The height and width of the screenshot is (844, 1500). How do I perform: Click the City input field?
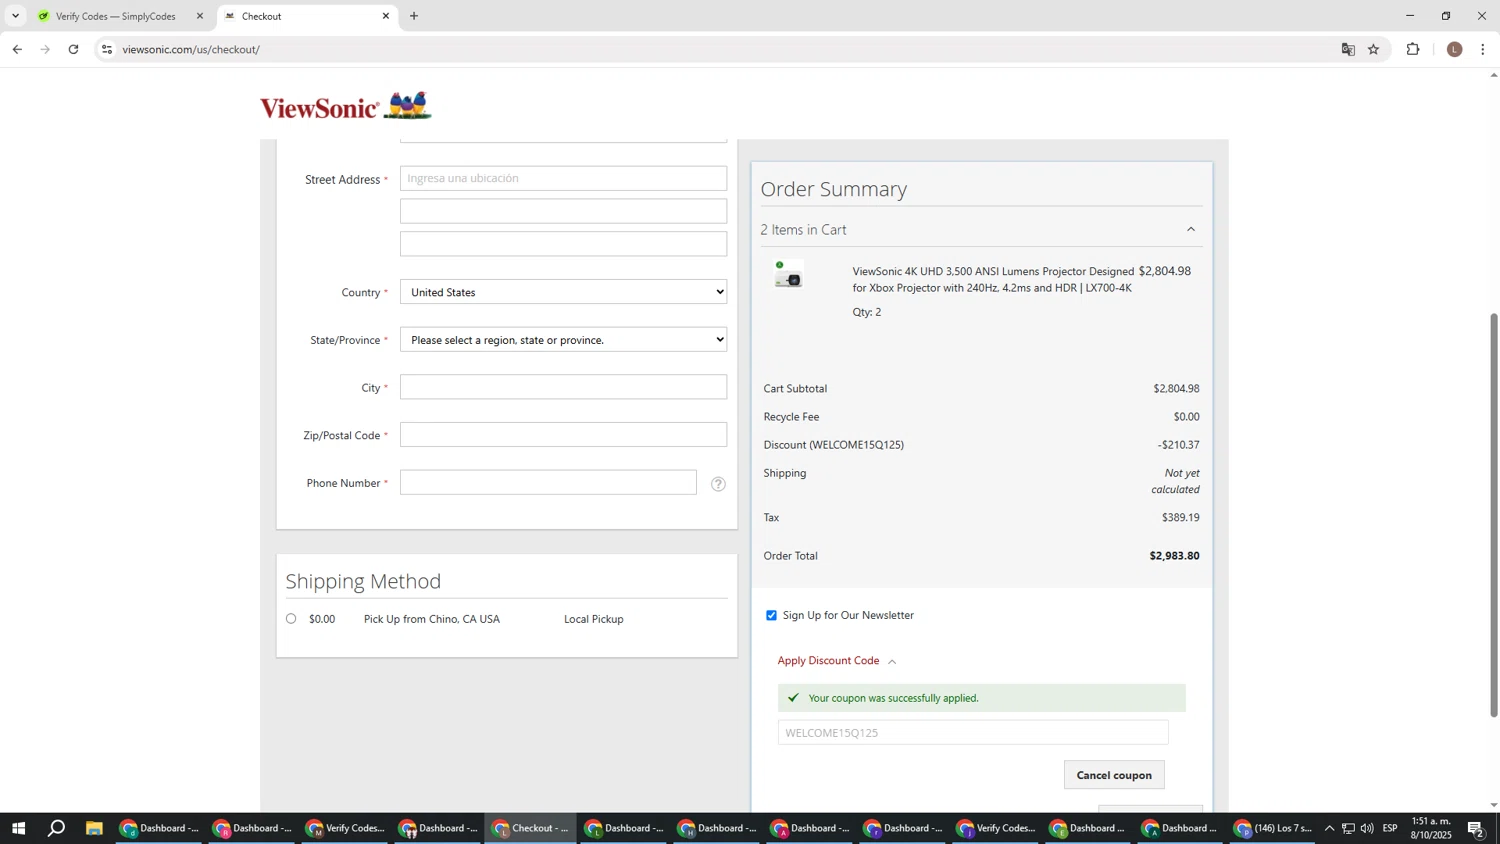(x=563, y=387)
